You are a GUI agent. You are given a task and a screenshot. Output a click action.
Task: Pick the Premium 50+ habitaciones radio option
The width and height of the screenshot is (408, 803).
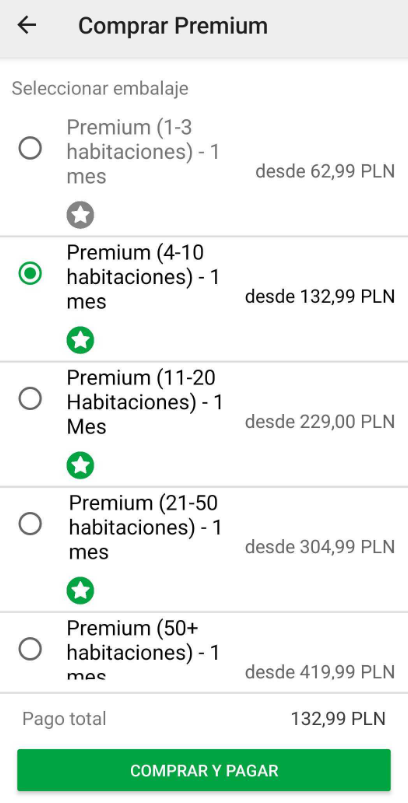30,649
